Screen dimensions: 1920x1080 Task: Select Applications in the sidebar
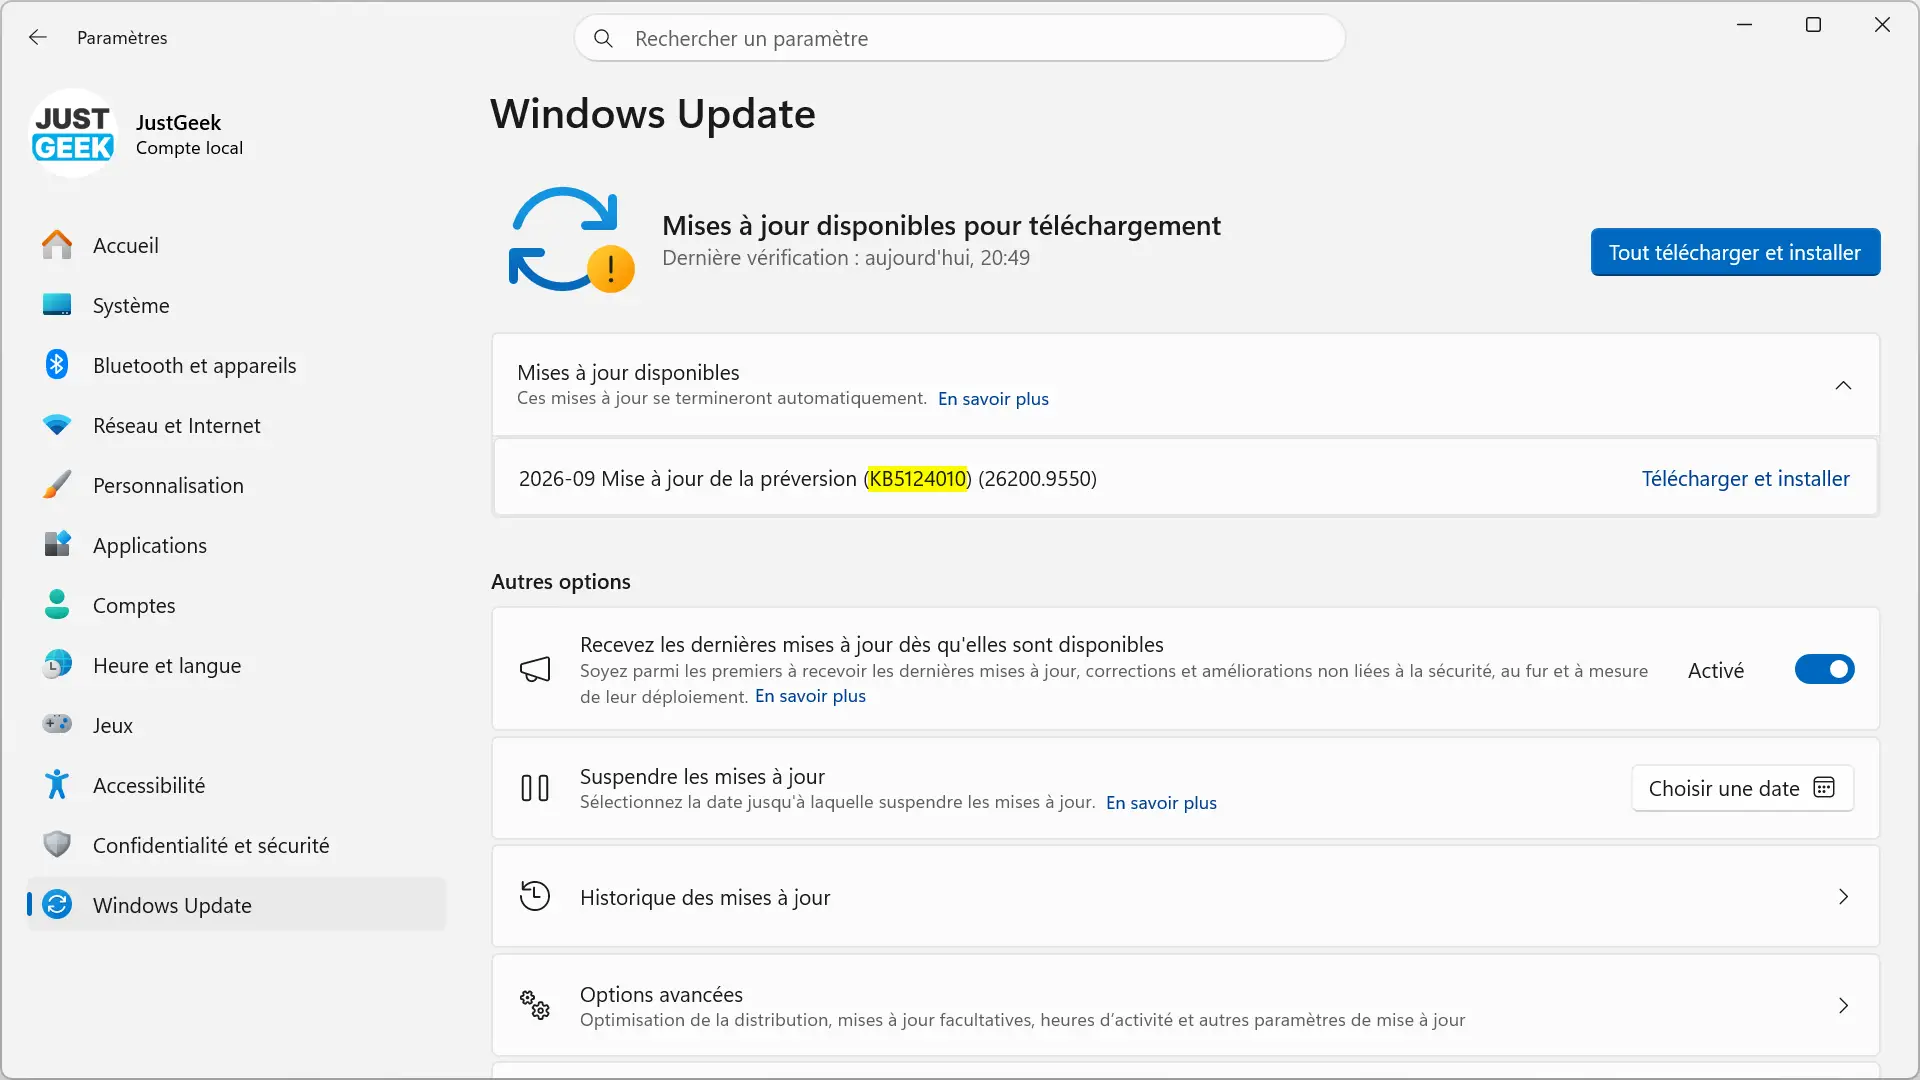coord(236,545)
